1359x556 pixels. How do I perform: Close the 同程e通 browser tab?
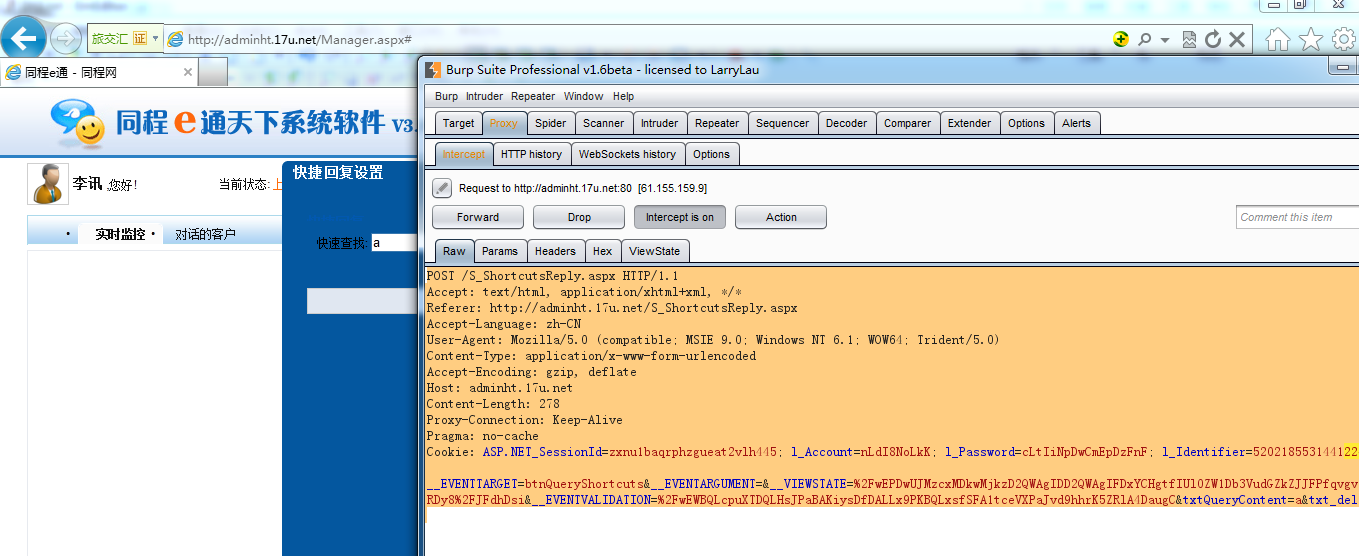click(187, 73)
